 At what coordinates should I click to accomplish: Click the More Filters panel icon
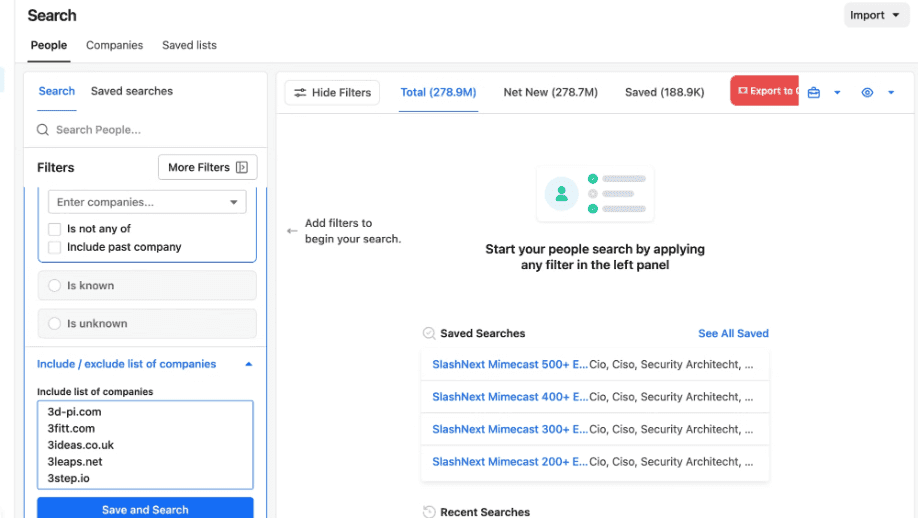click(x=241, y=168)
